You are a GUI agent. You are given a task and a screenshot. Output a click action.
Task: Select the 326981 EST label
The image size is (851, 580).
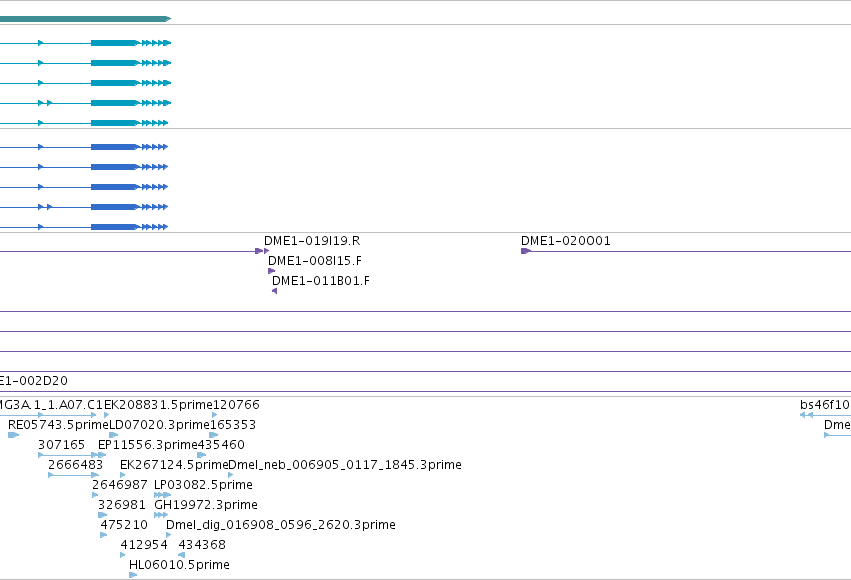[x=122, y=505]
